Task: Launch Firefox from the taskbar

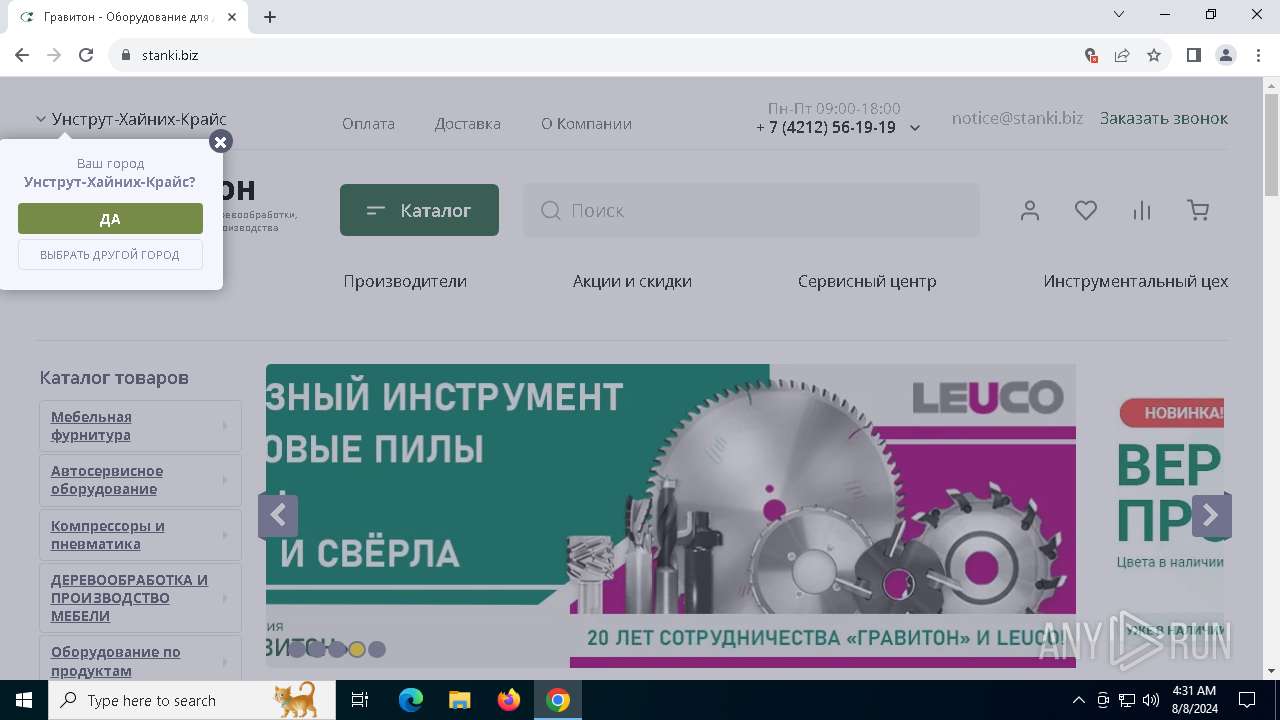Action: pyautogui.click(x=509, y=700)
